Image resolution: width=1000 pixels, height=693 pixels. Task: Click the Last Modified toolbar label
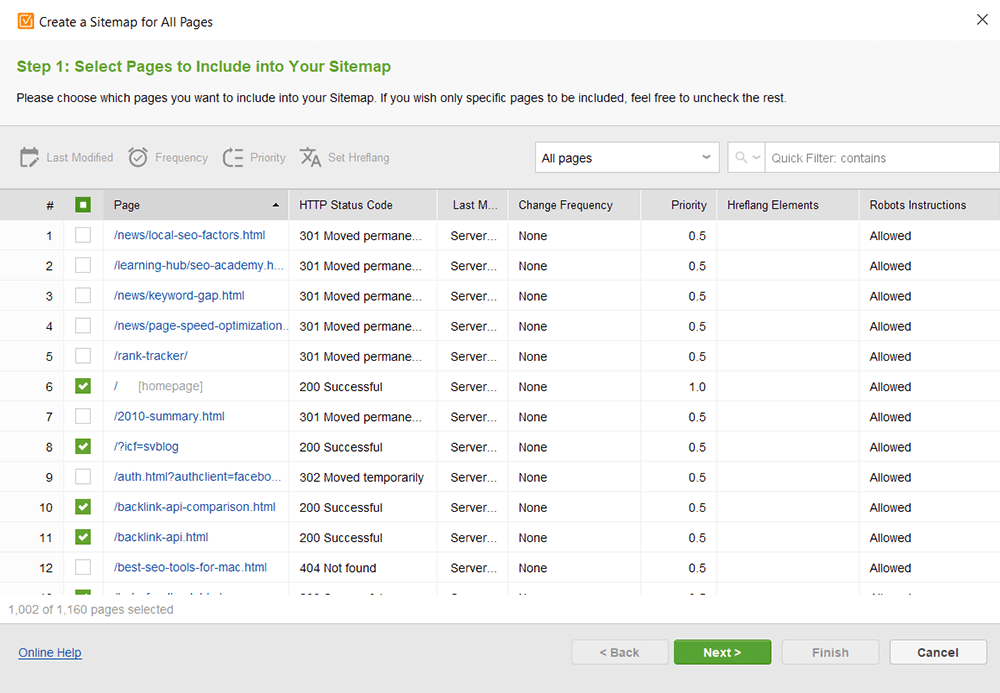[80, 157]
